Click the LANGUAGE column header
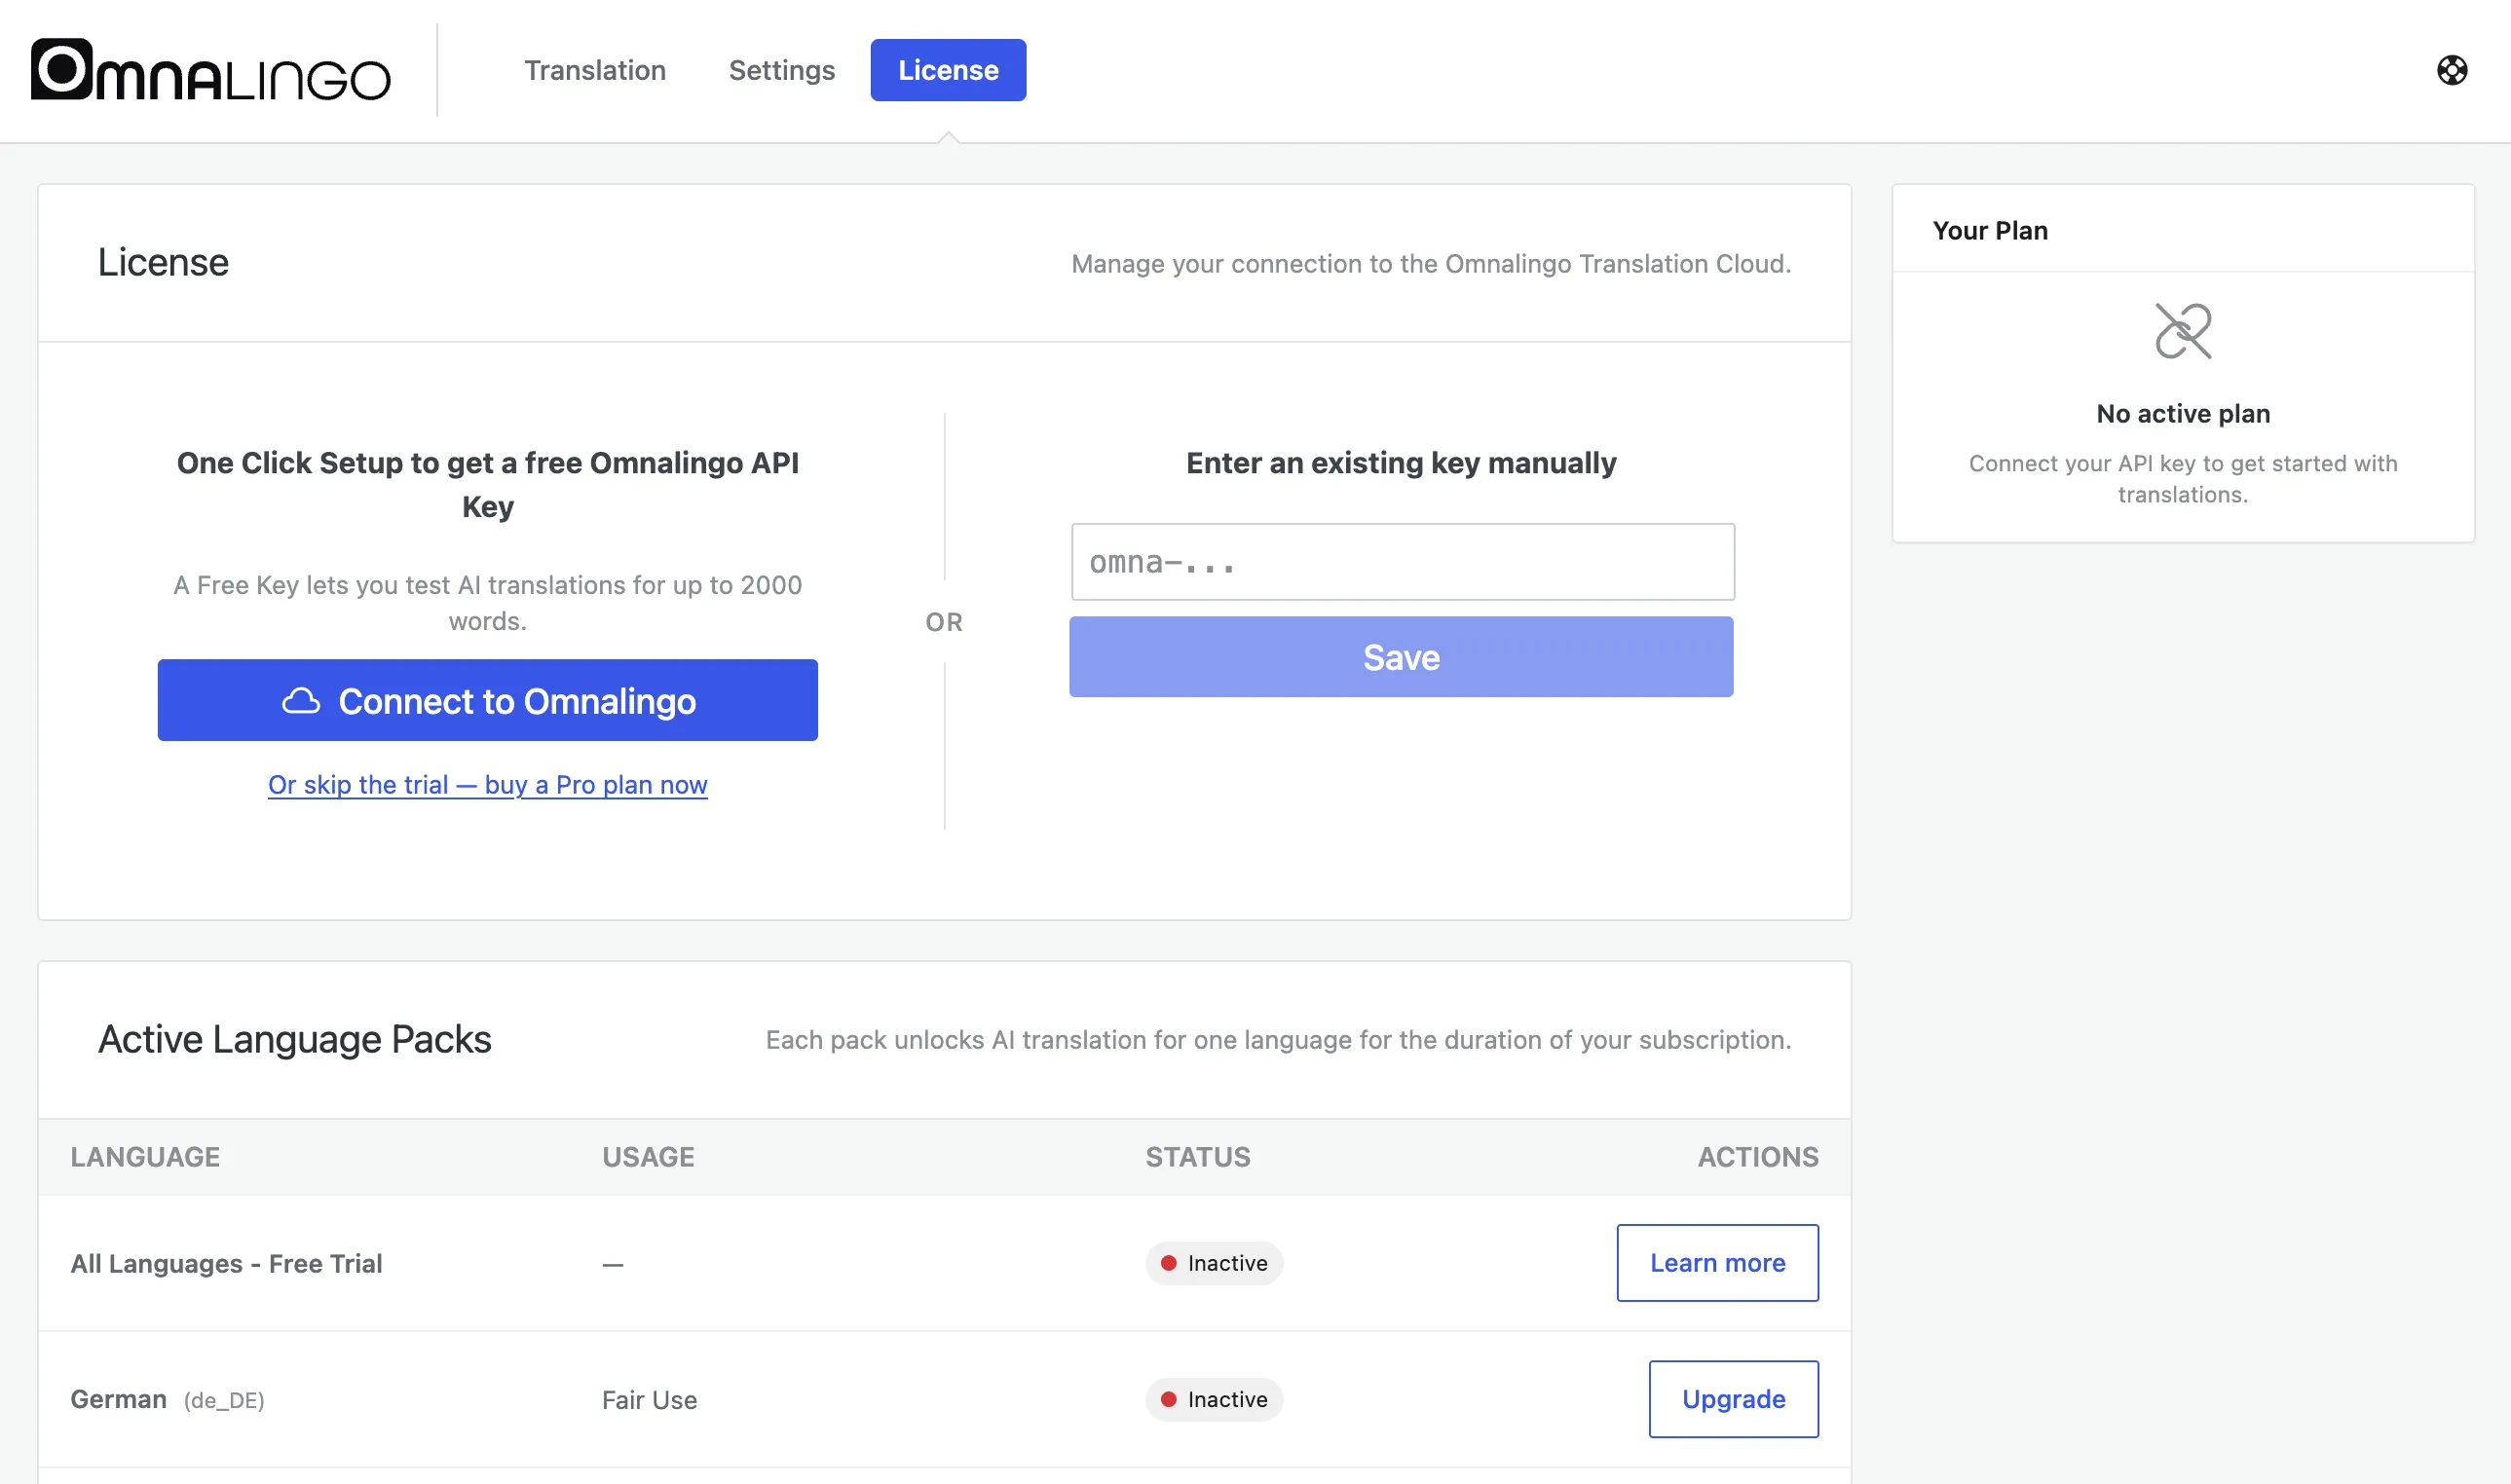Viewport: 2511px width, 1484px height. [x=145, y=1156]
